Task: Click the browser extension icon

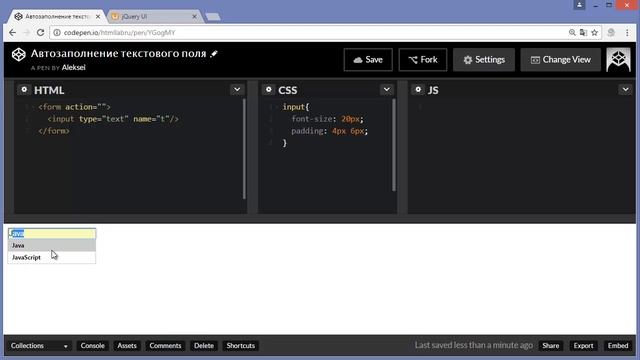Action: (611, 32)
